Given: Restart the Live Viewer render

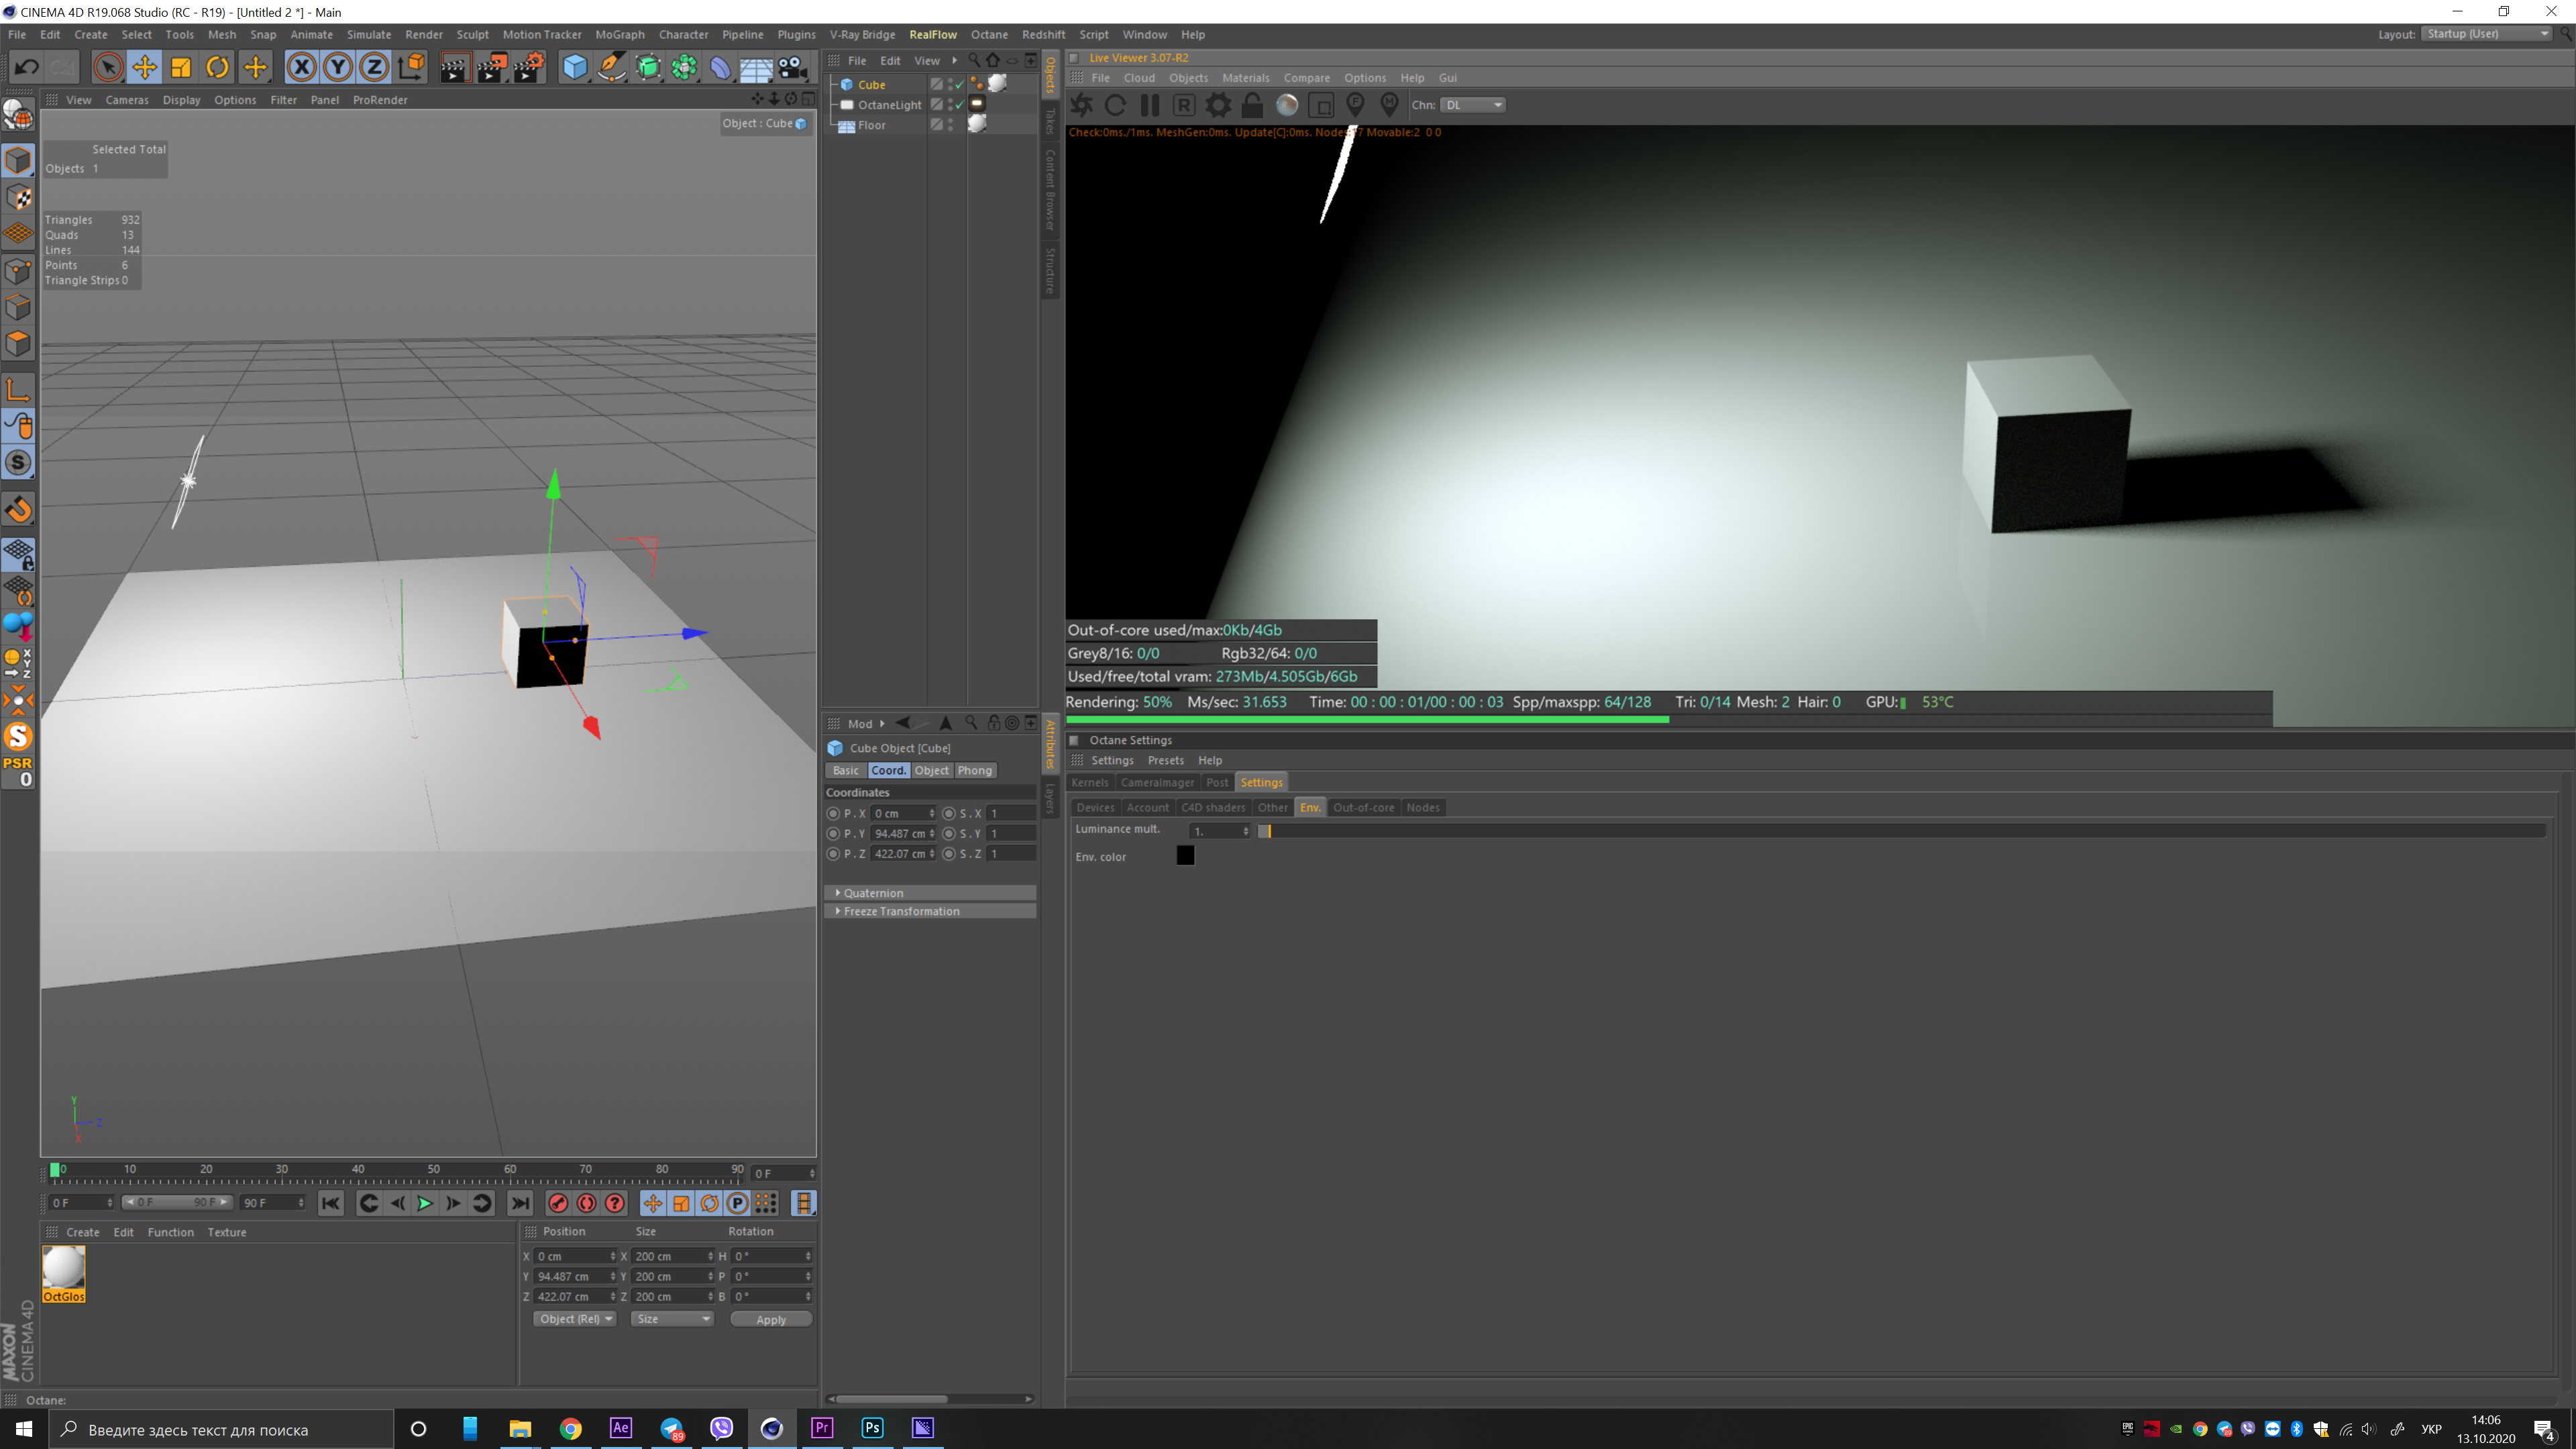Looking at the screenshot, I should coord(1116,105).
